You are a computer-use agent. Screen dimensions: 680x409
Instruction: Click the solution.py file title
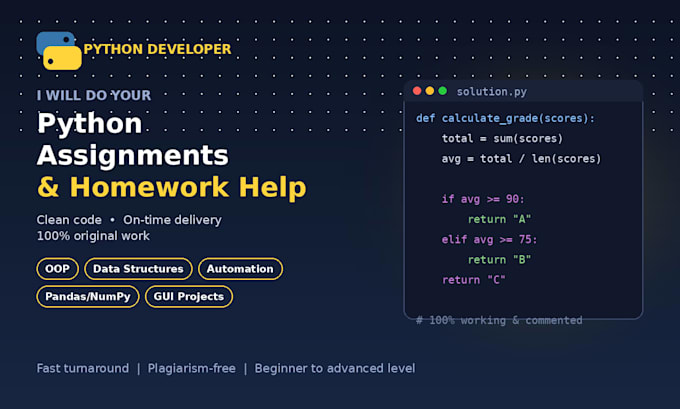tap(491, 92)
